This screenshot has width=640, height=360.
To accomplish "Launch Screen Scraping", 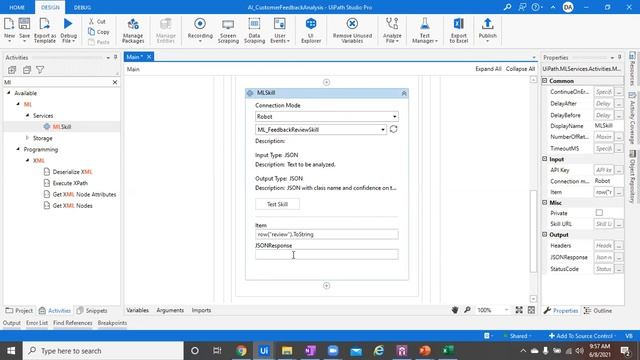I will click(x=228, y=30).
